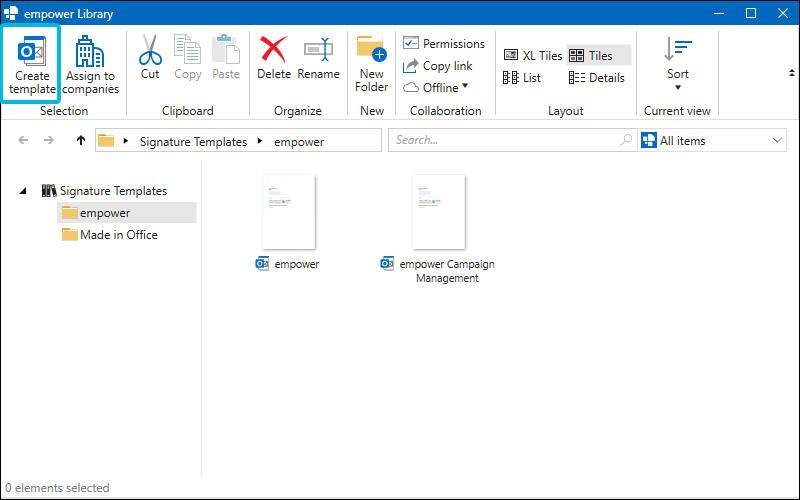Screen dimensions: 800x500
Task: Click the folder icon in address bar
Action: click(x=106, y=140)
